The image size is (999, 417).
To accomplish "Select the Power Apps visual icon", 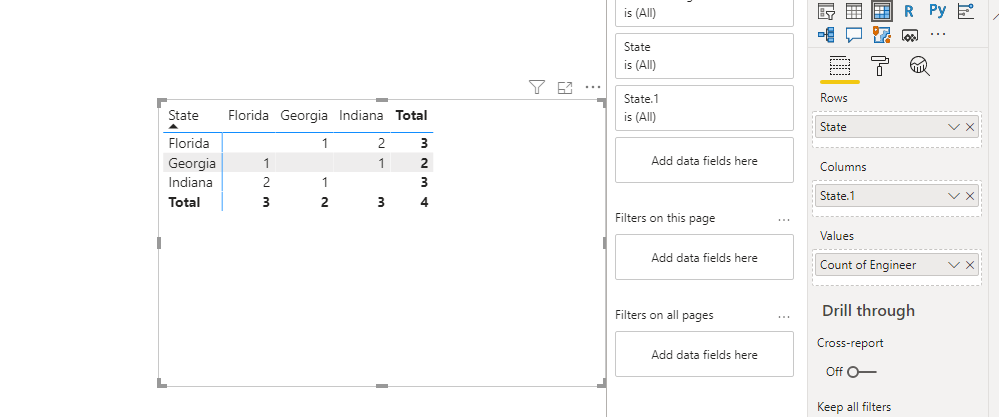I will pos(910,35).
